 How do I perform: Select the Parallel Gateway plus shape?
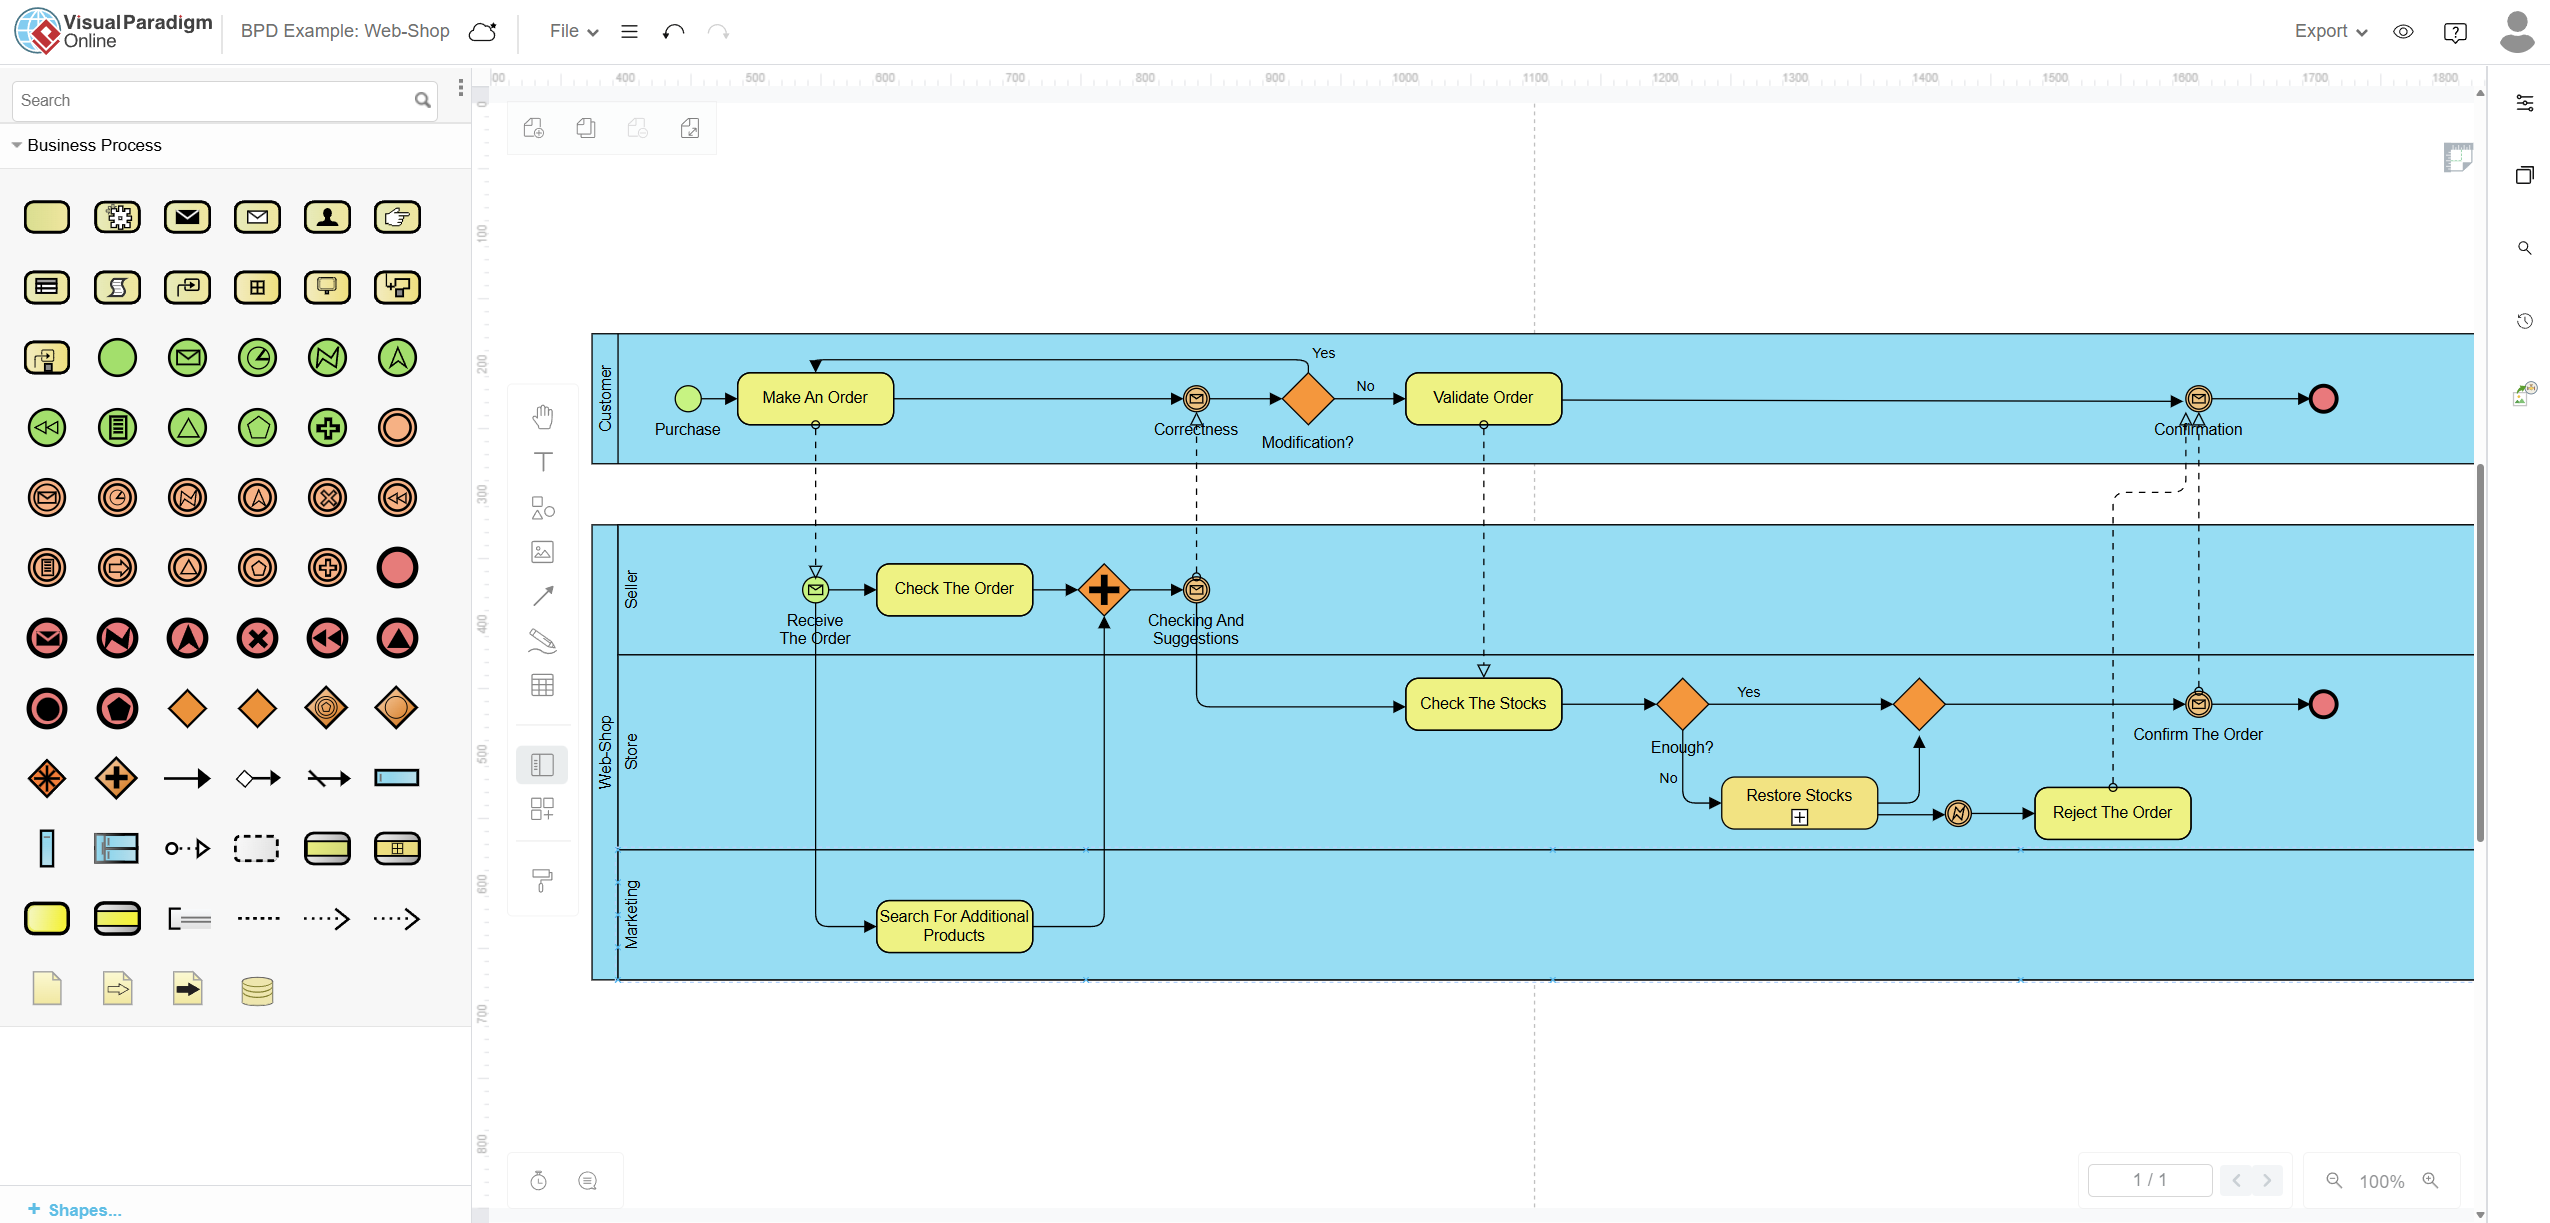tap(117, 778)
